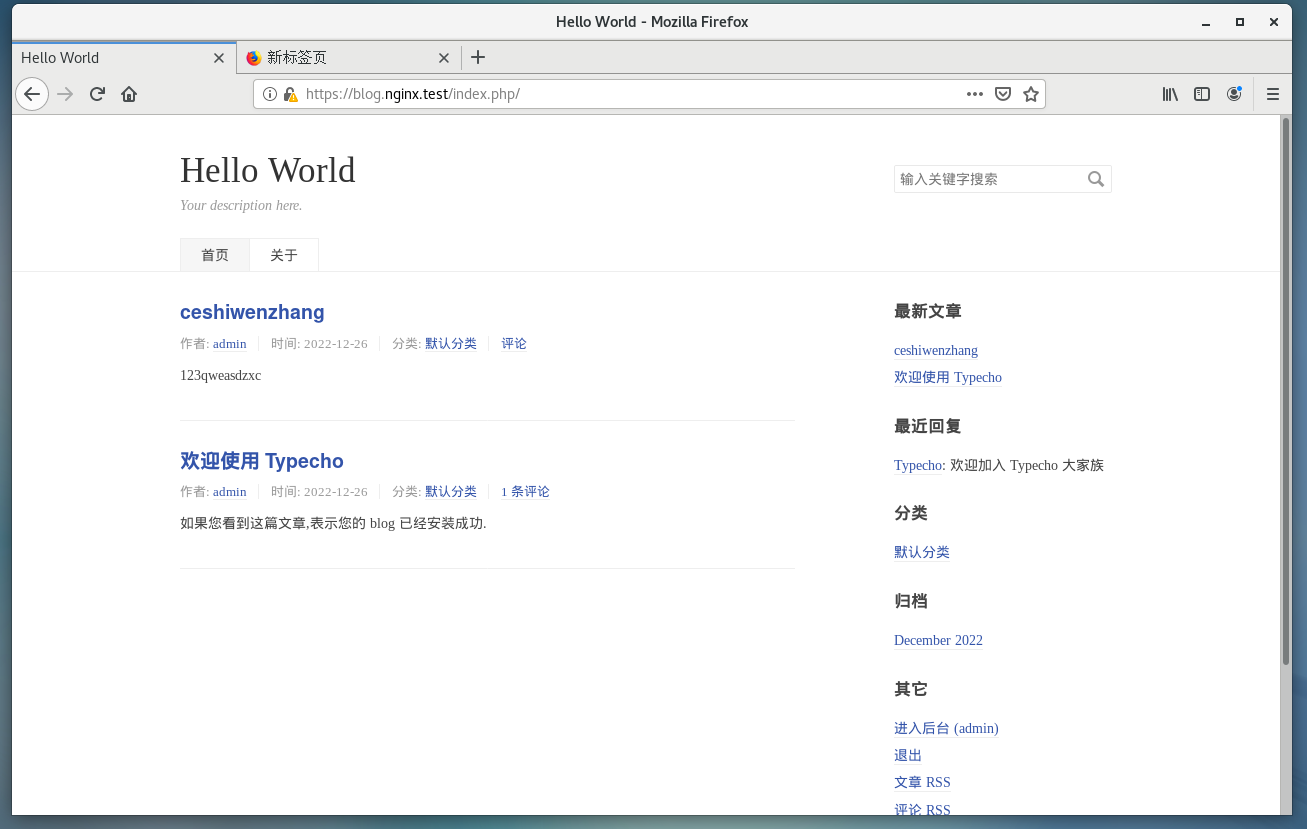
Task: Open page actions three-dot menu
Action: coord(975,94)
